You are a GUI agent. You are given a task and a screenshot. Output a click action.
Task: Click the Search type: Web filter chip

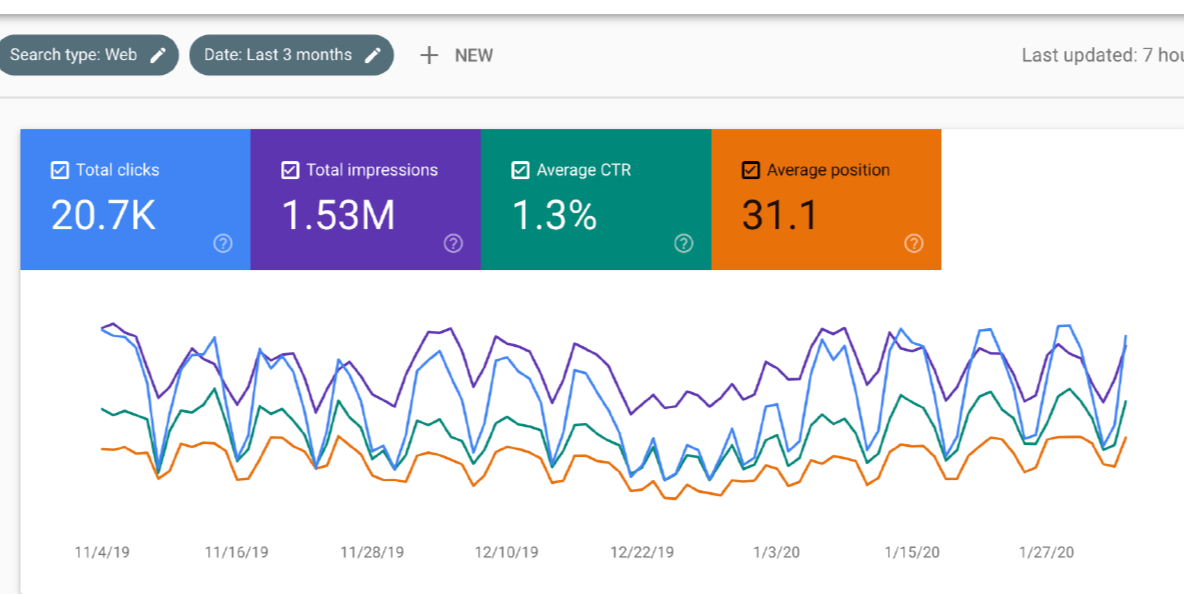tap(88, 55)
